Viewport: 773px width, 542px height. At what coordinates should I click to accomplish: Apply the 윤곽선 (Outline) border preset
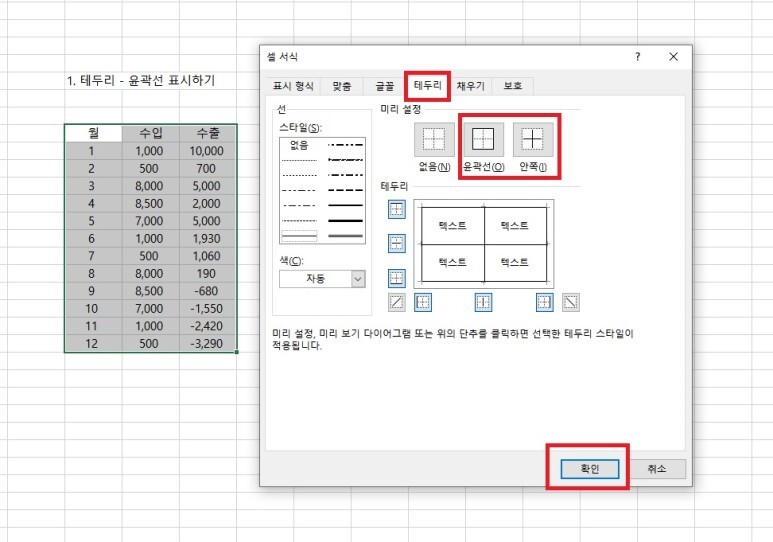click(x=483, y=140)
